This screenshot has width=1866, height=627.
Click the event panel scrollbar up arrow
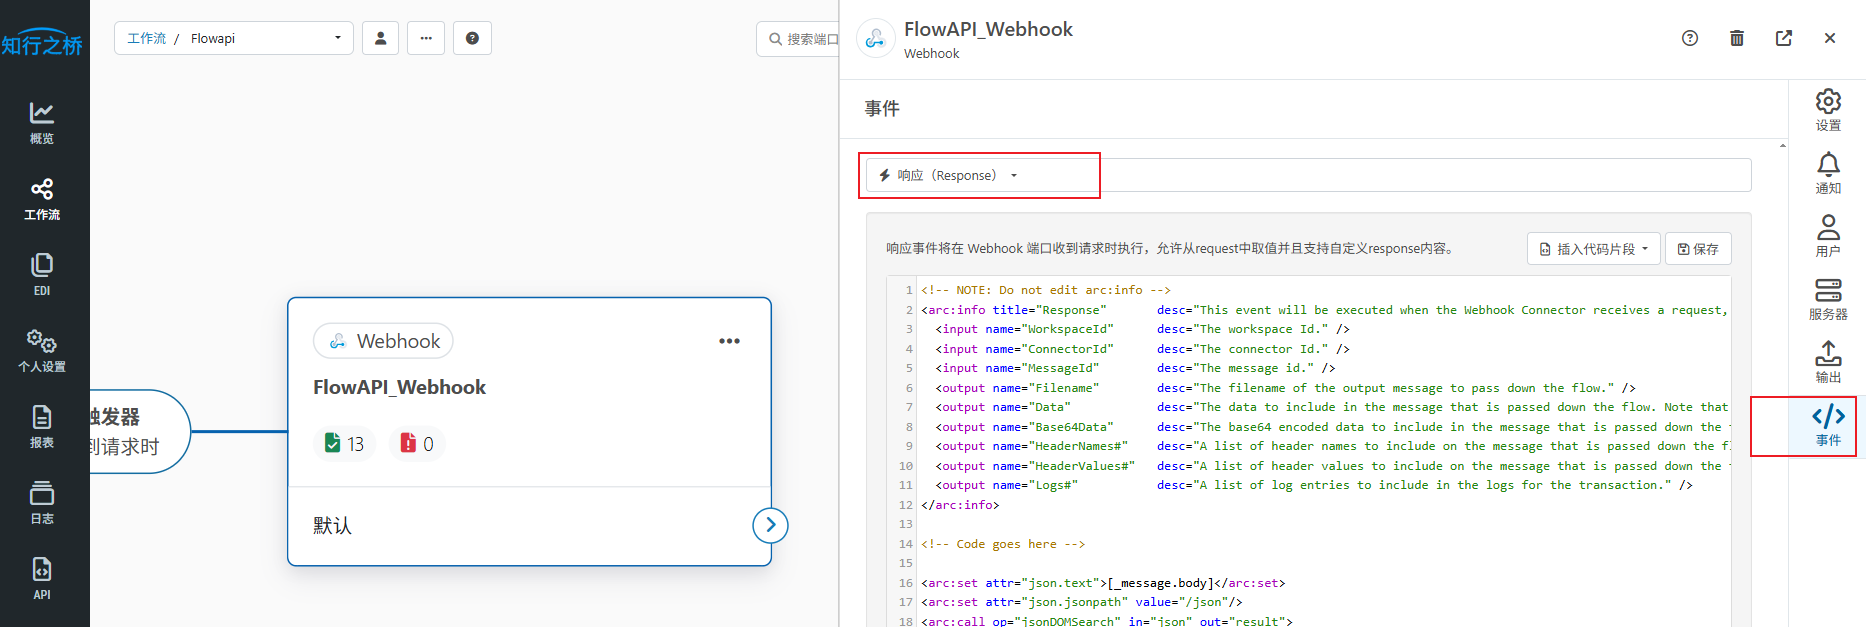point(1783,146)
